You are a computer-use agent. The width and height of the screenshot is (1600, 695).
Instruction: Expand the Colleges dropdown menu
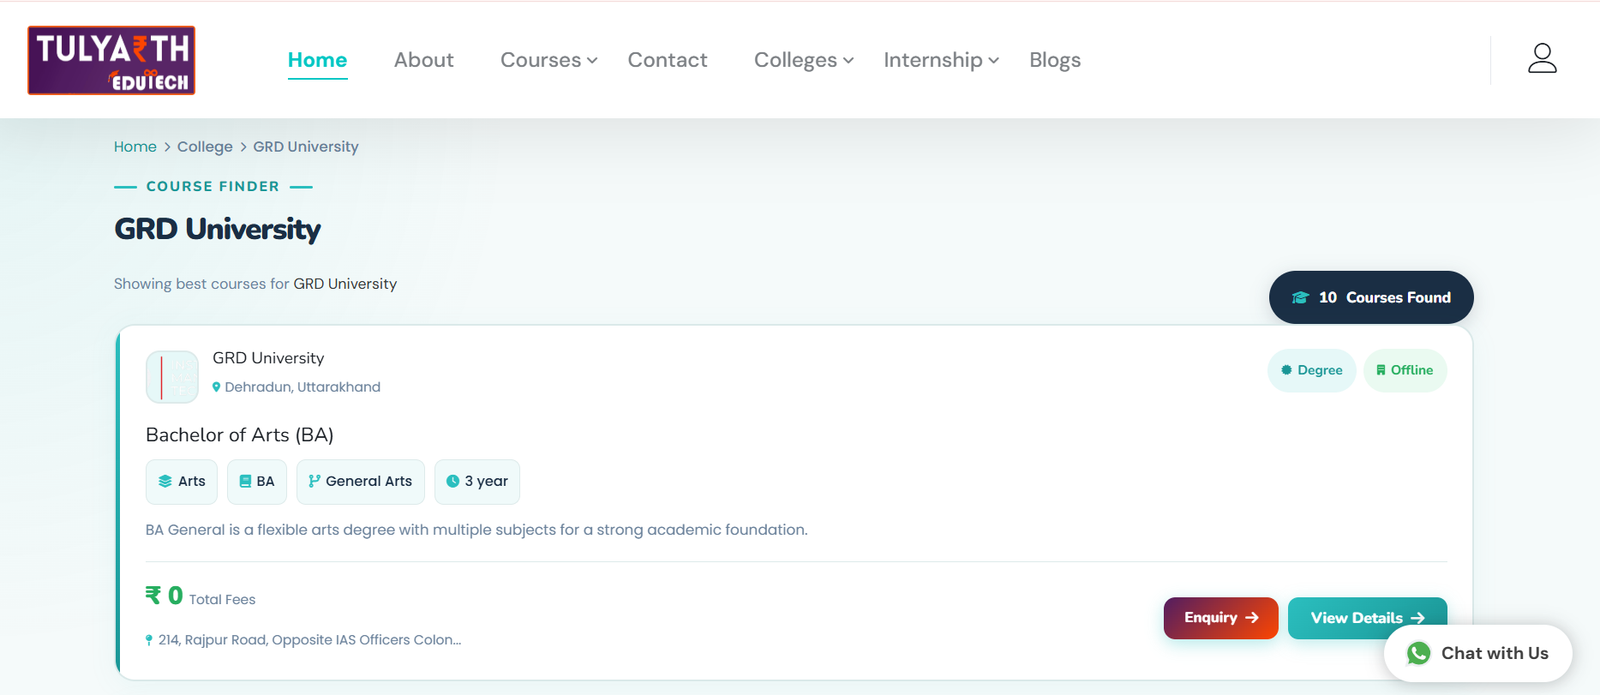coord(804,60)
